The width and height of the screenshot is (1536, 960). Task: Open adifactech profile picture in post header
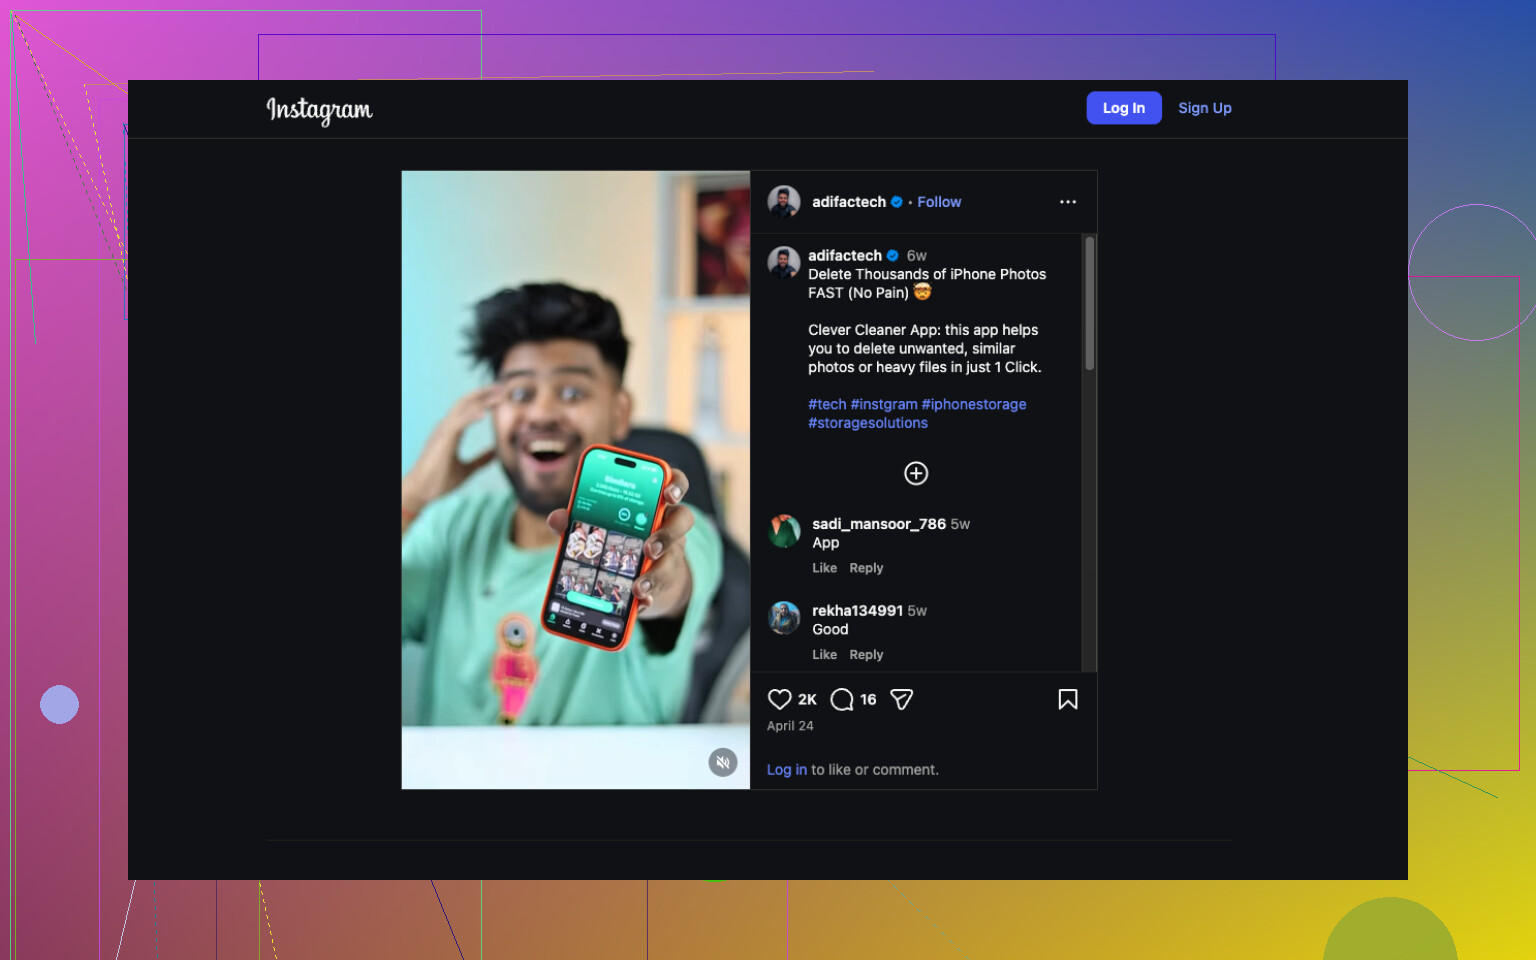pos(784,202)
